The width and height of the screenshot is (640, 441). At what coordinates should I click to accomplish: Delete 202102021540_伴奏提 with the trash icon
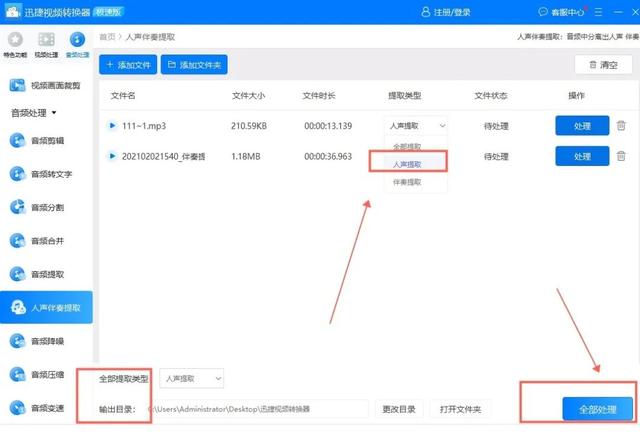click(621, 156)
